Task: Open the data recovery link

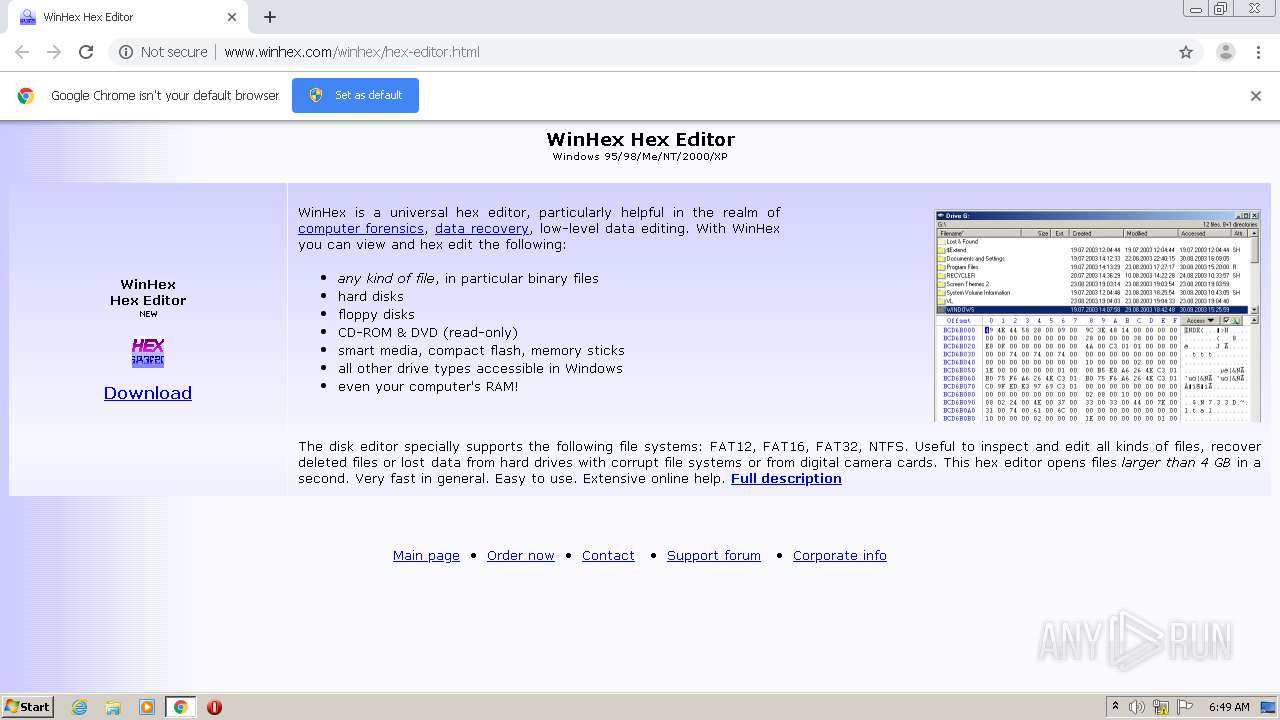Action: point(482,228)
